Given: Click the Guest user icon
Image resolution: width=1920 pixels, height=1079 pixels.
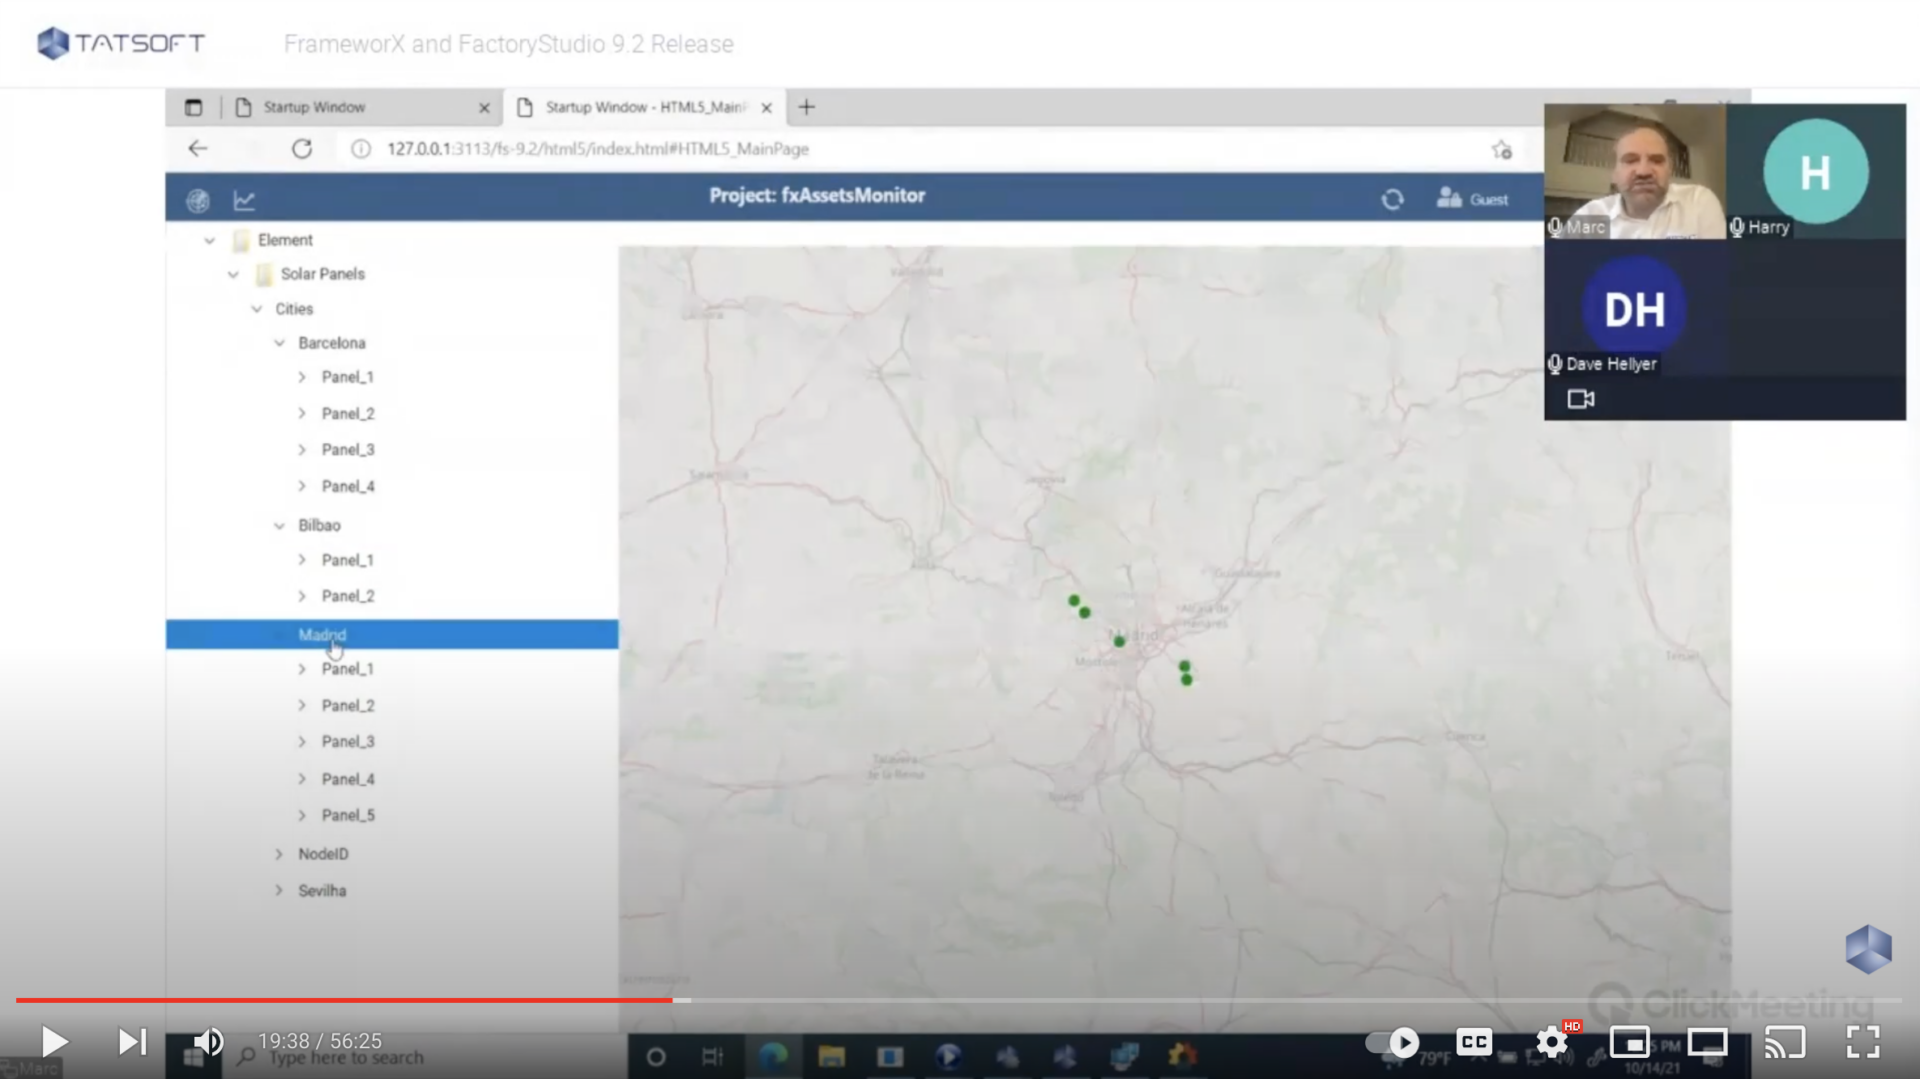Looking at the screenshot, I should 1449,198.
